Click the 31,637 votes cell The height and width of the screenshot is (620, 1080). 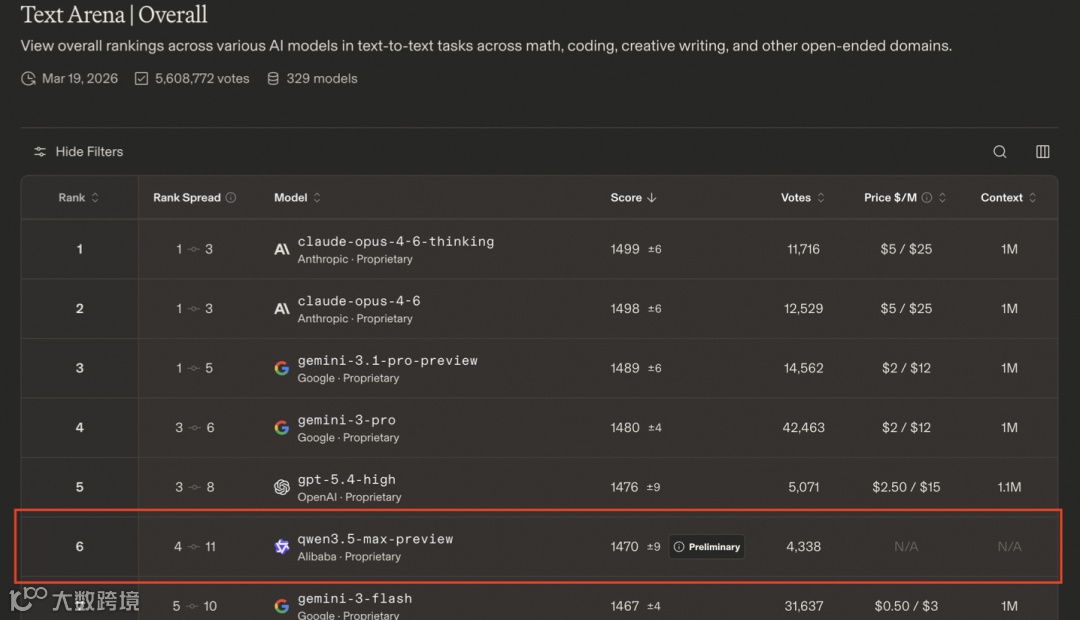804,606
